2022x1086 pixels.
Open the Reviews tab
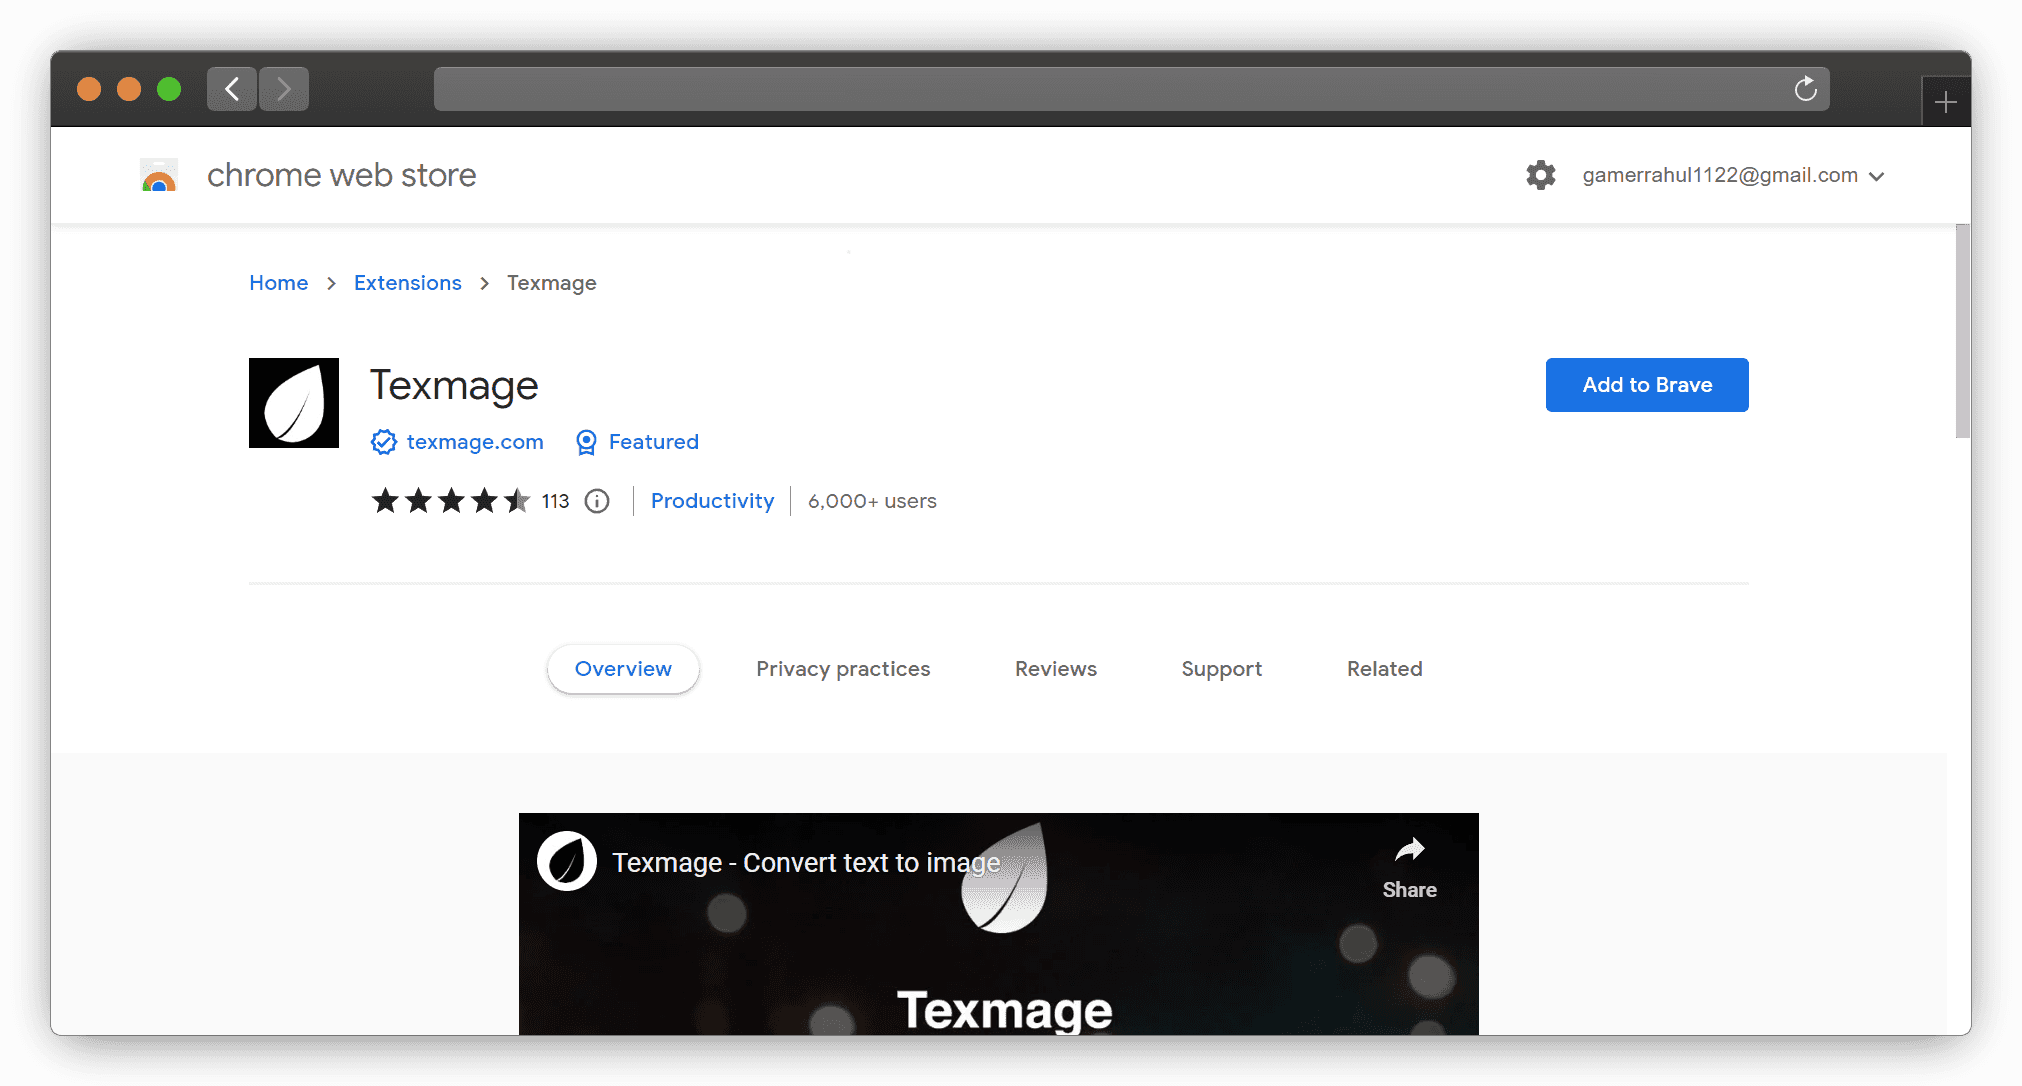click(1056, 669)
